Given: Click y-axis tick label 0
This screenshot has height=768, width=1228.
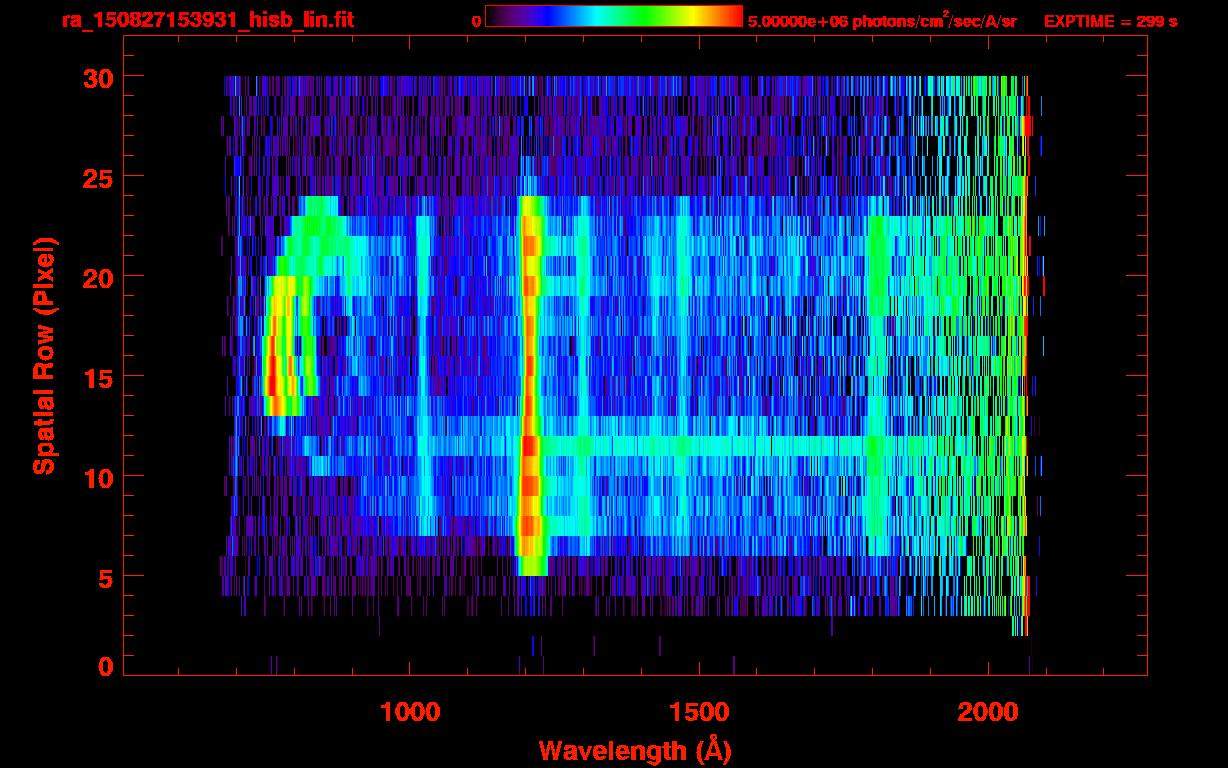Looking at the screenshot, I should click(x=106, y=666).
